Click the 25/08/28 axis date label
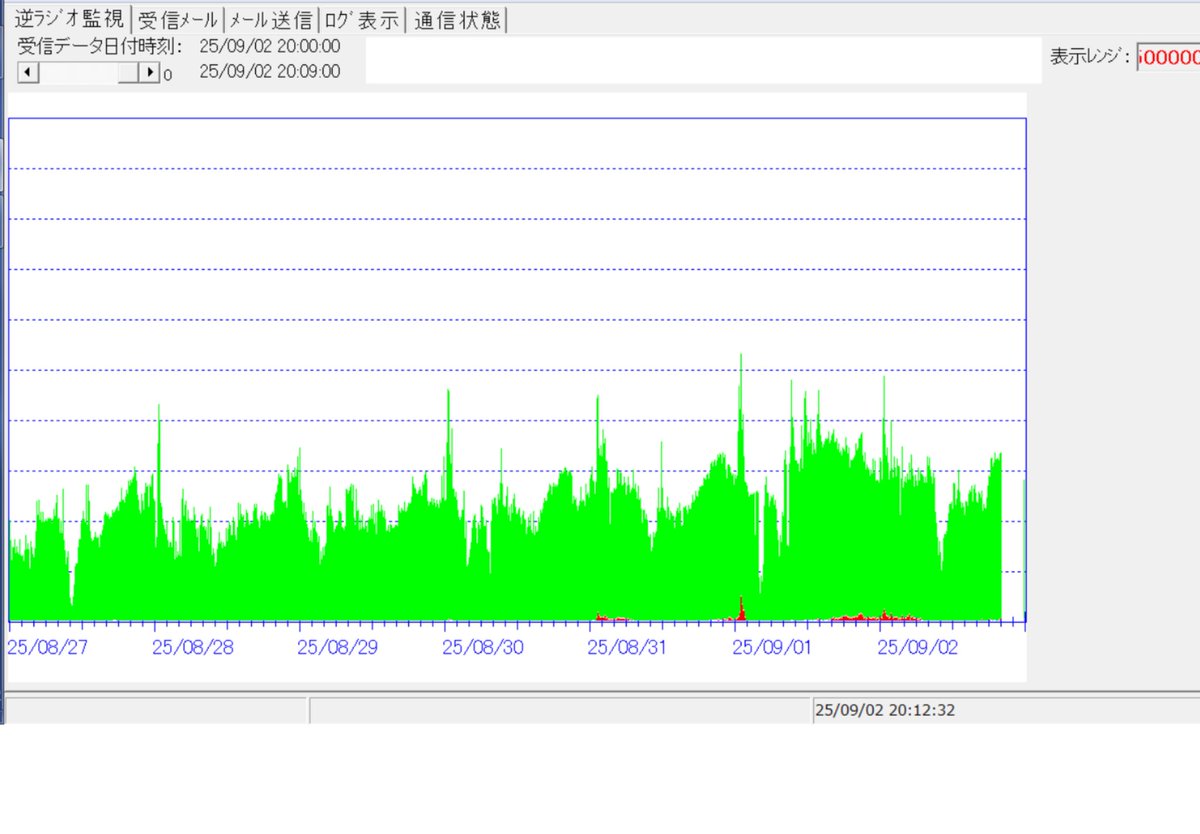This screenshot has height=834, width=1200. point(193,647)
